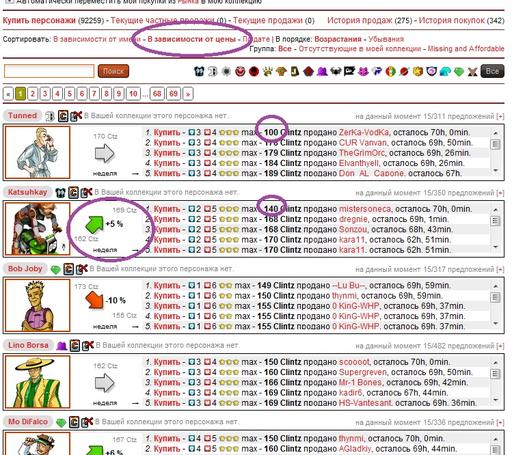The image size is (512, 455).
Task: Filter by the black pirate flag clan icon
Action: pos(349,71)
